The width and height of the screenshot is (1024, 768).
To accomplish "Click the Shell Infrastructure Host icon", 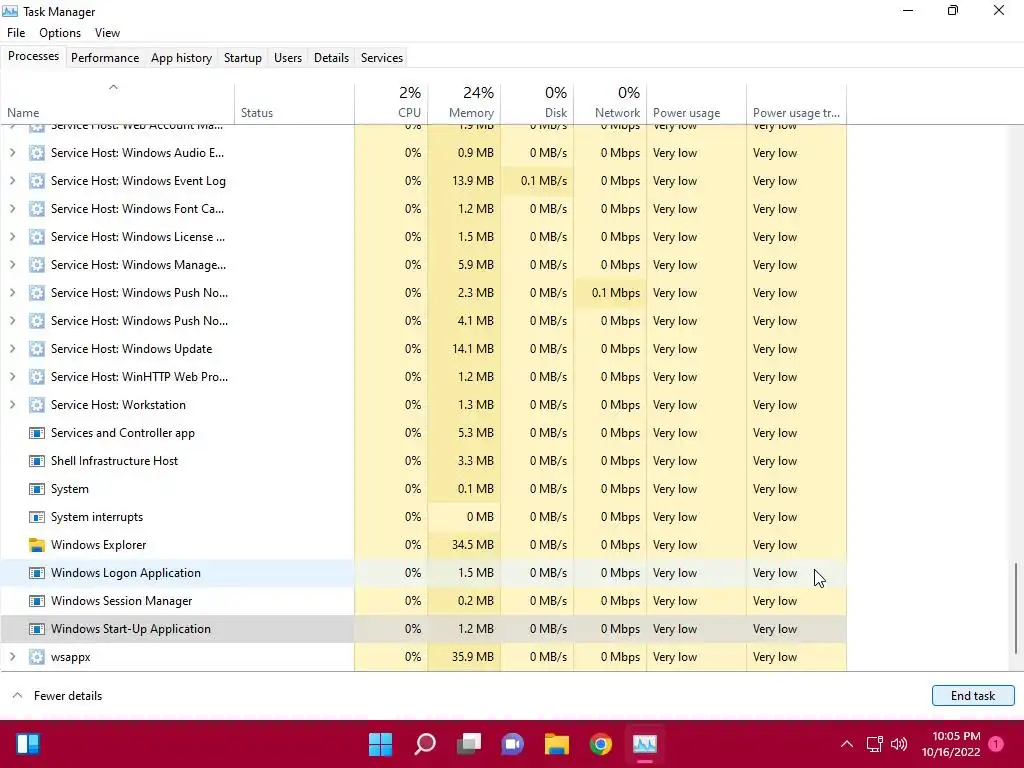I will [37, 460].
